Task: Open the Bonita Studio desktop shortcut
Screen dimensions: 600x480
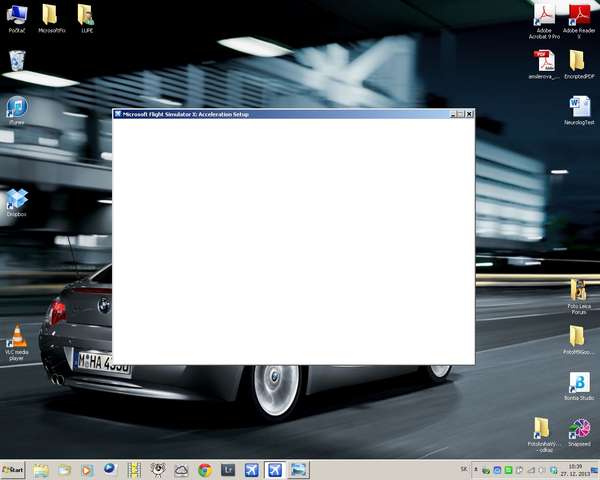Action: (579, 386)
